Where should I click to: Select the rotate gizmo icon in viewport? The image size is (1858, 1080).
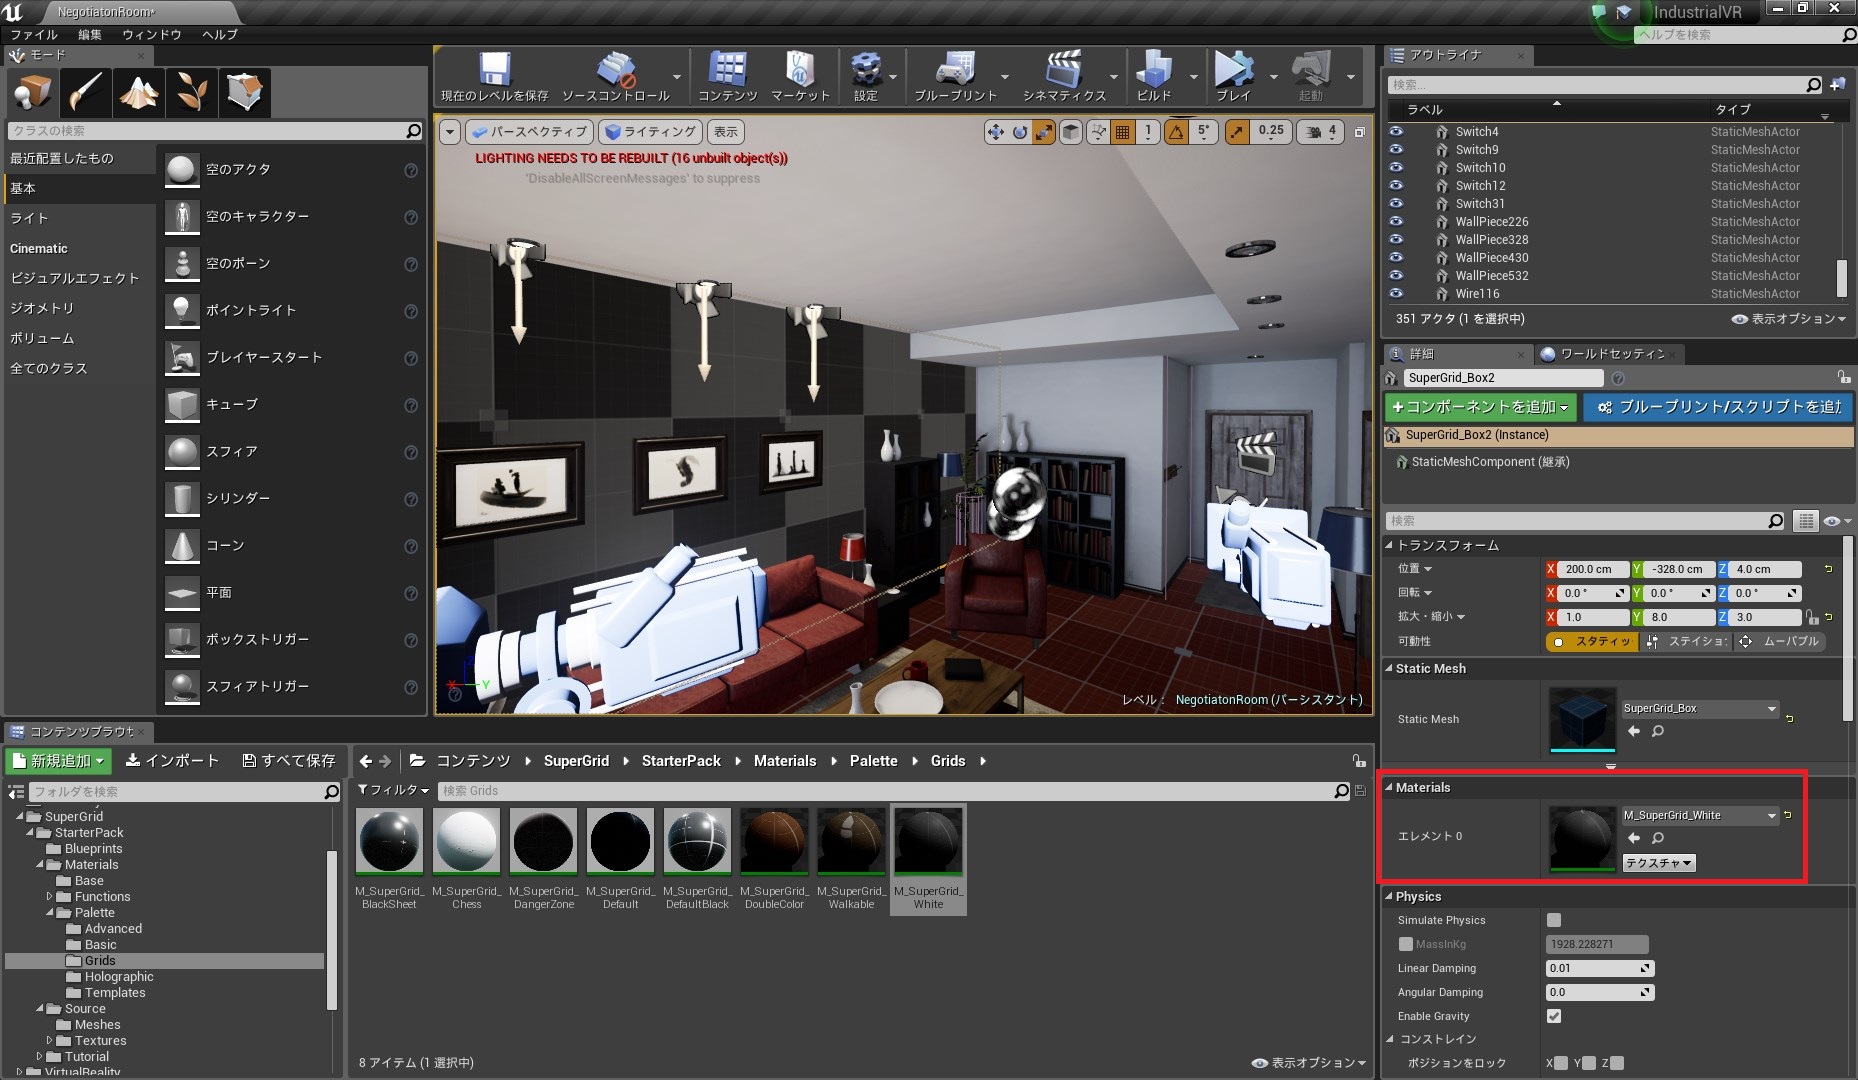1020,132
